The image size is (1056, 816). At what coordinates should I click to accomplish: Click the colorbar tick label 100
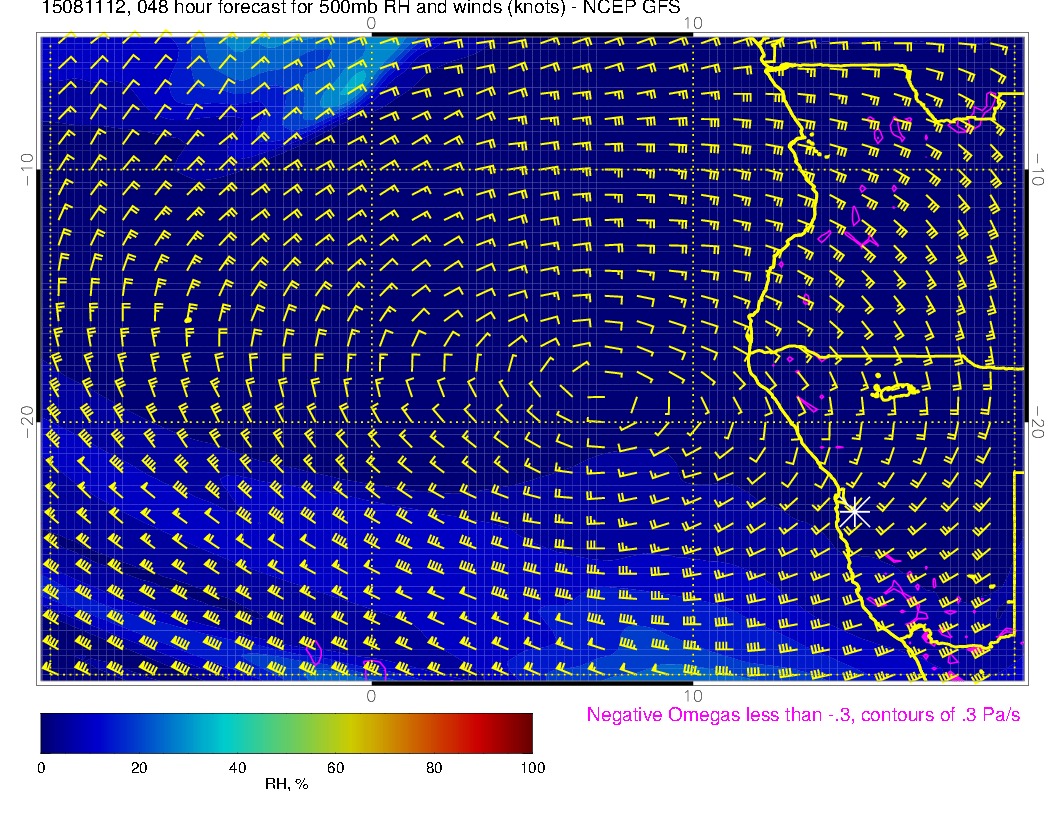tap(532, 768)
